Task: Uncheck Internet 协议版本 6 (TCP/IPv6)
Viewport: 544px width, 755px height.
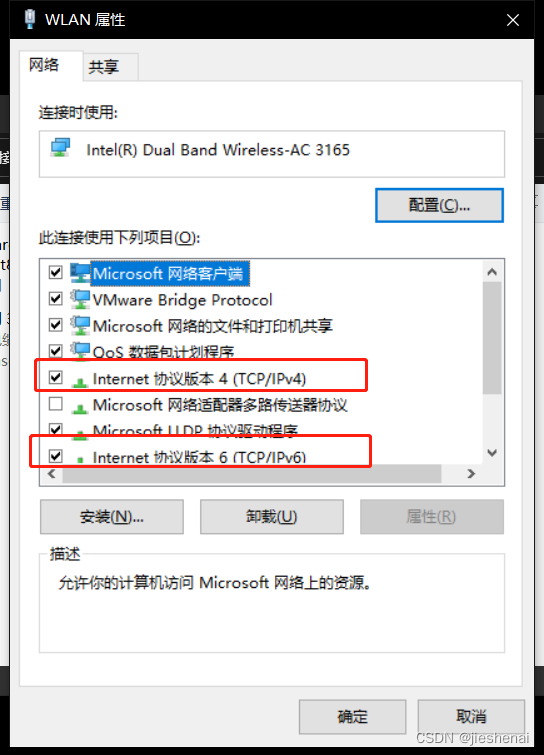Action: pyautogui.click(x=56, y=456)
